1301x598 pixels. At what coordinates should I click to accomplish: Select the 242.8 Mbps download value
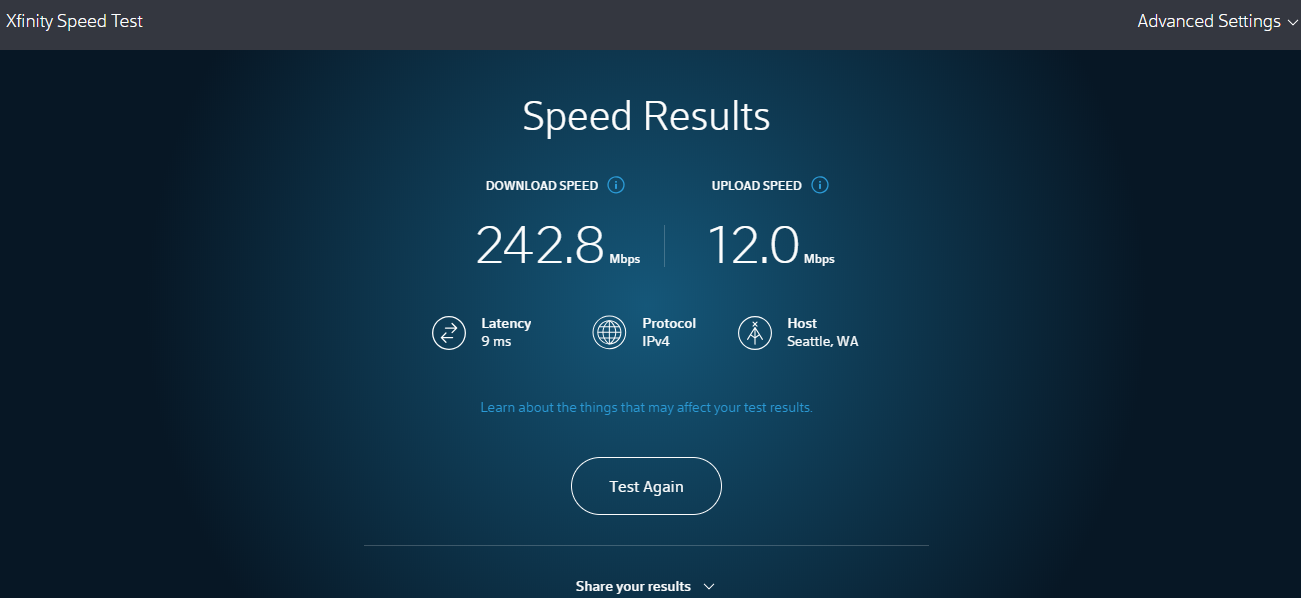pyautogui.click(x=558, y=246)
